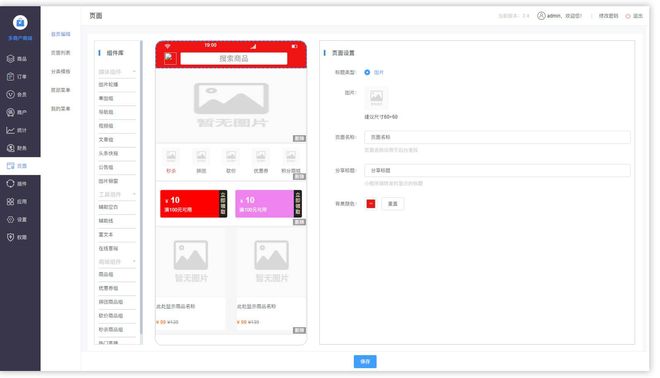The height and width of the screenshot is (378, 660).
Task: Click the image upload placeholder thumbnail
Action: 376,98
